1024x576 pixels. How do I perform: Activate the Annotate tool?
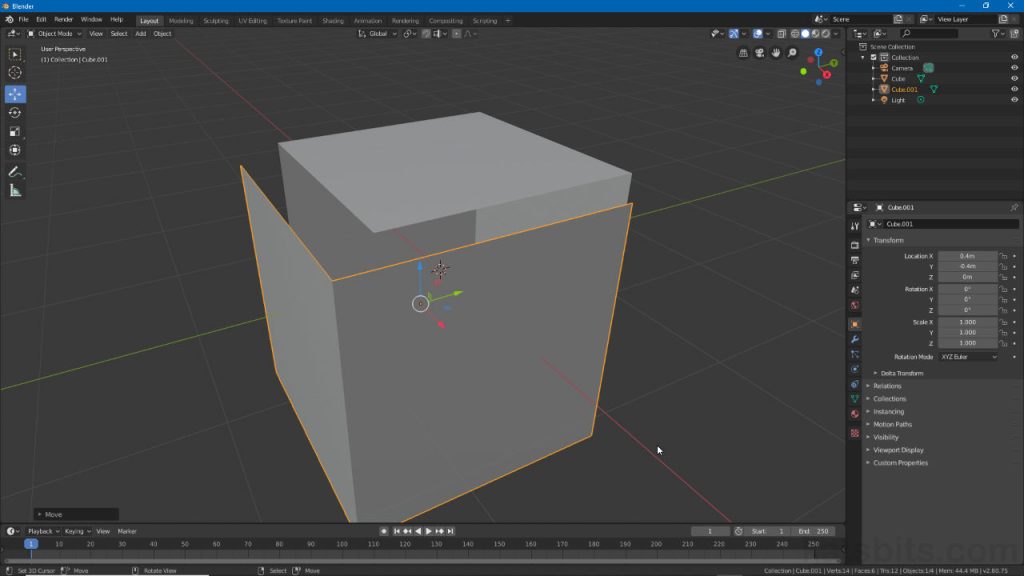tap(15, 169)
